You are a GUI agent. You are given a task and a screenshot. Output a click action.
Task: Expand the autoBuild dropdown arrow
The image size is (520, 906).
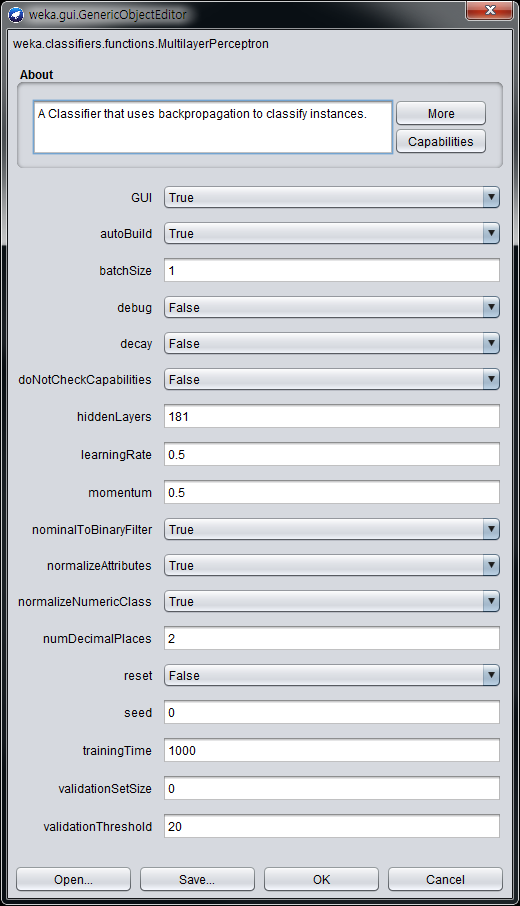(491, 233)
